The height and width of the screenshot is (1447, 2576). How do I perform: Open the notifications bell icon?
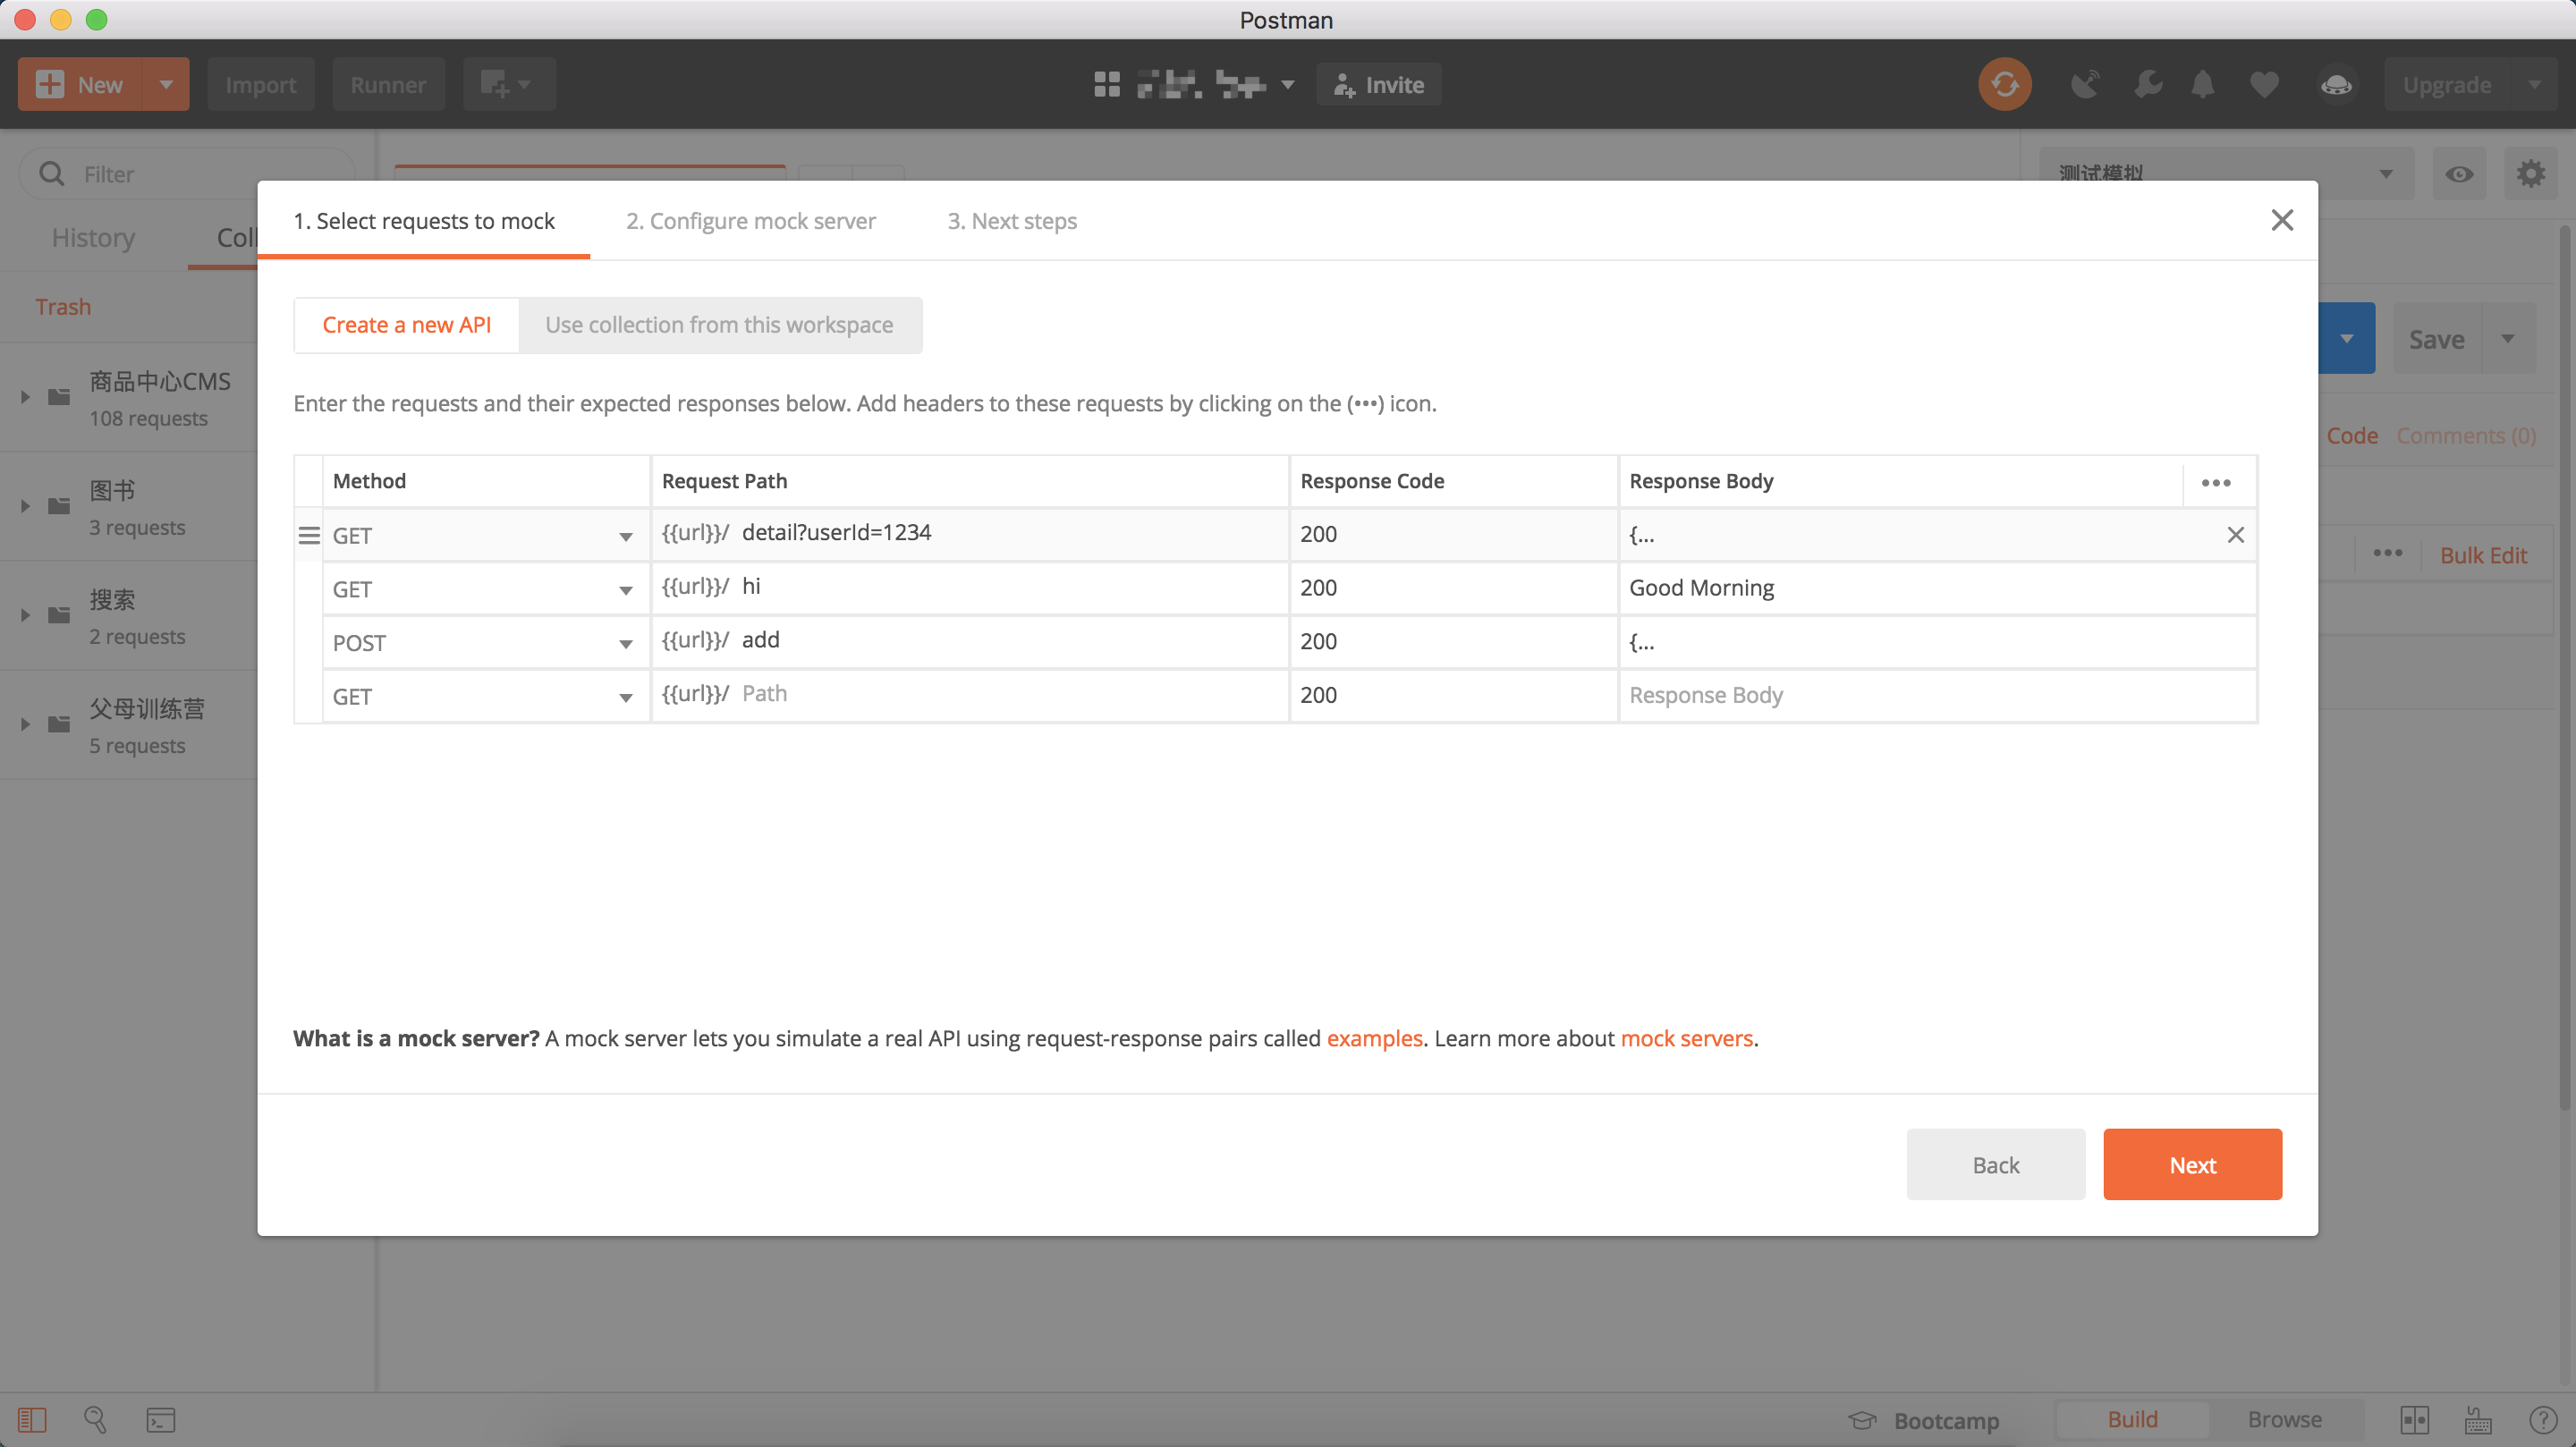[x=2203, y=85]
